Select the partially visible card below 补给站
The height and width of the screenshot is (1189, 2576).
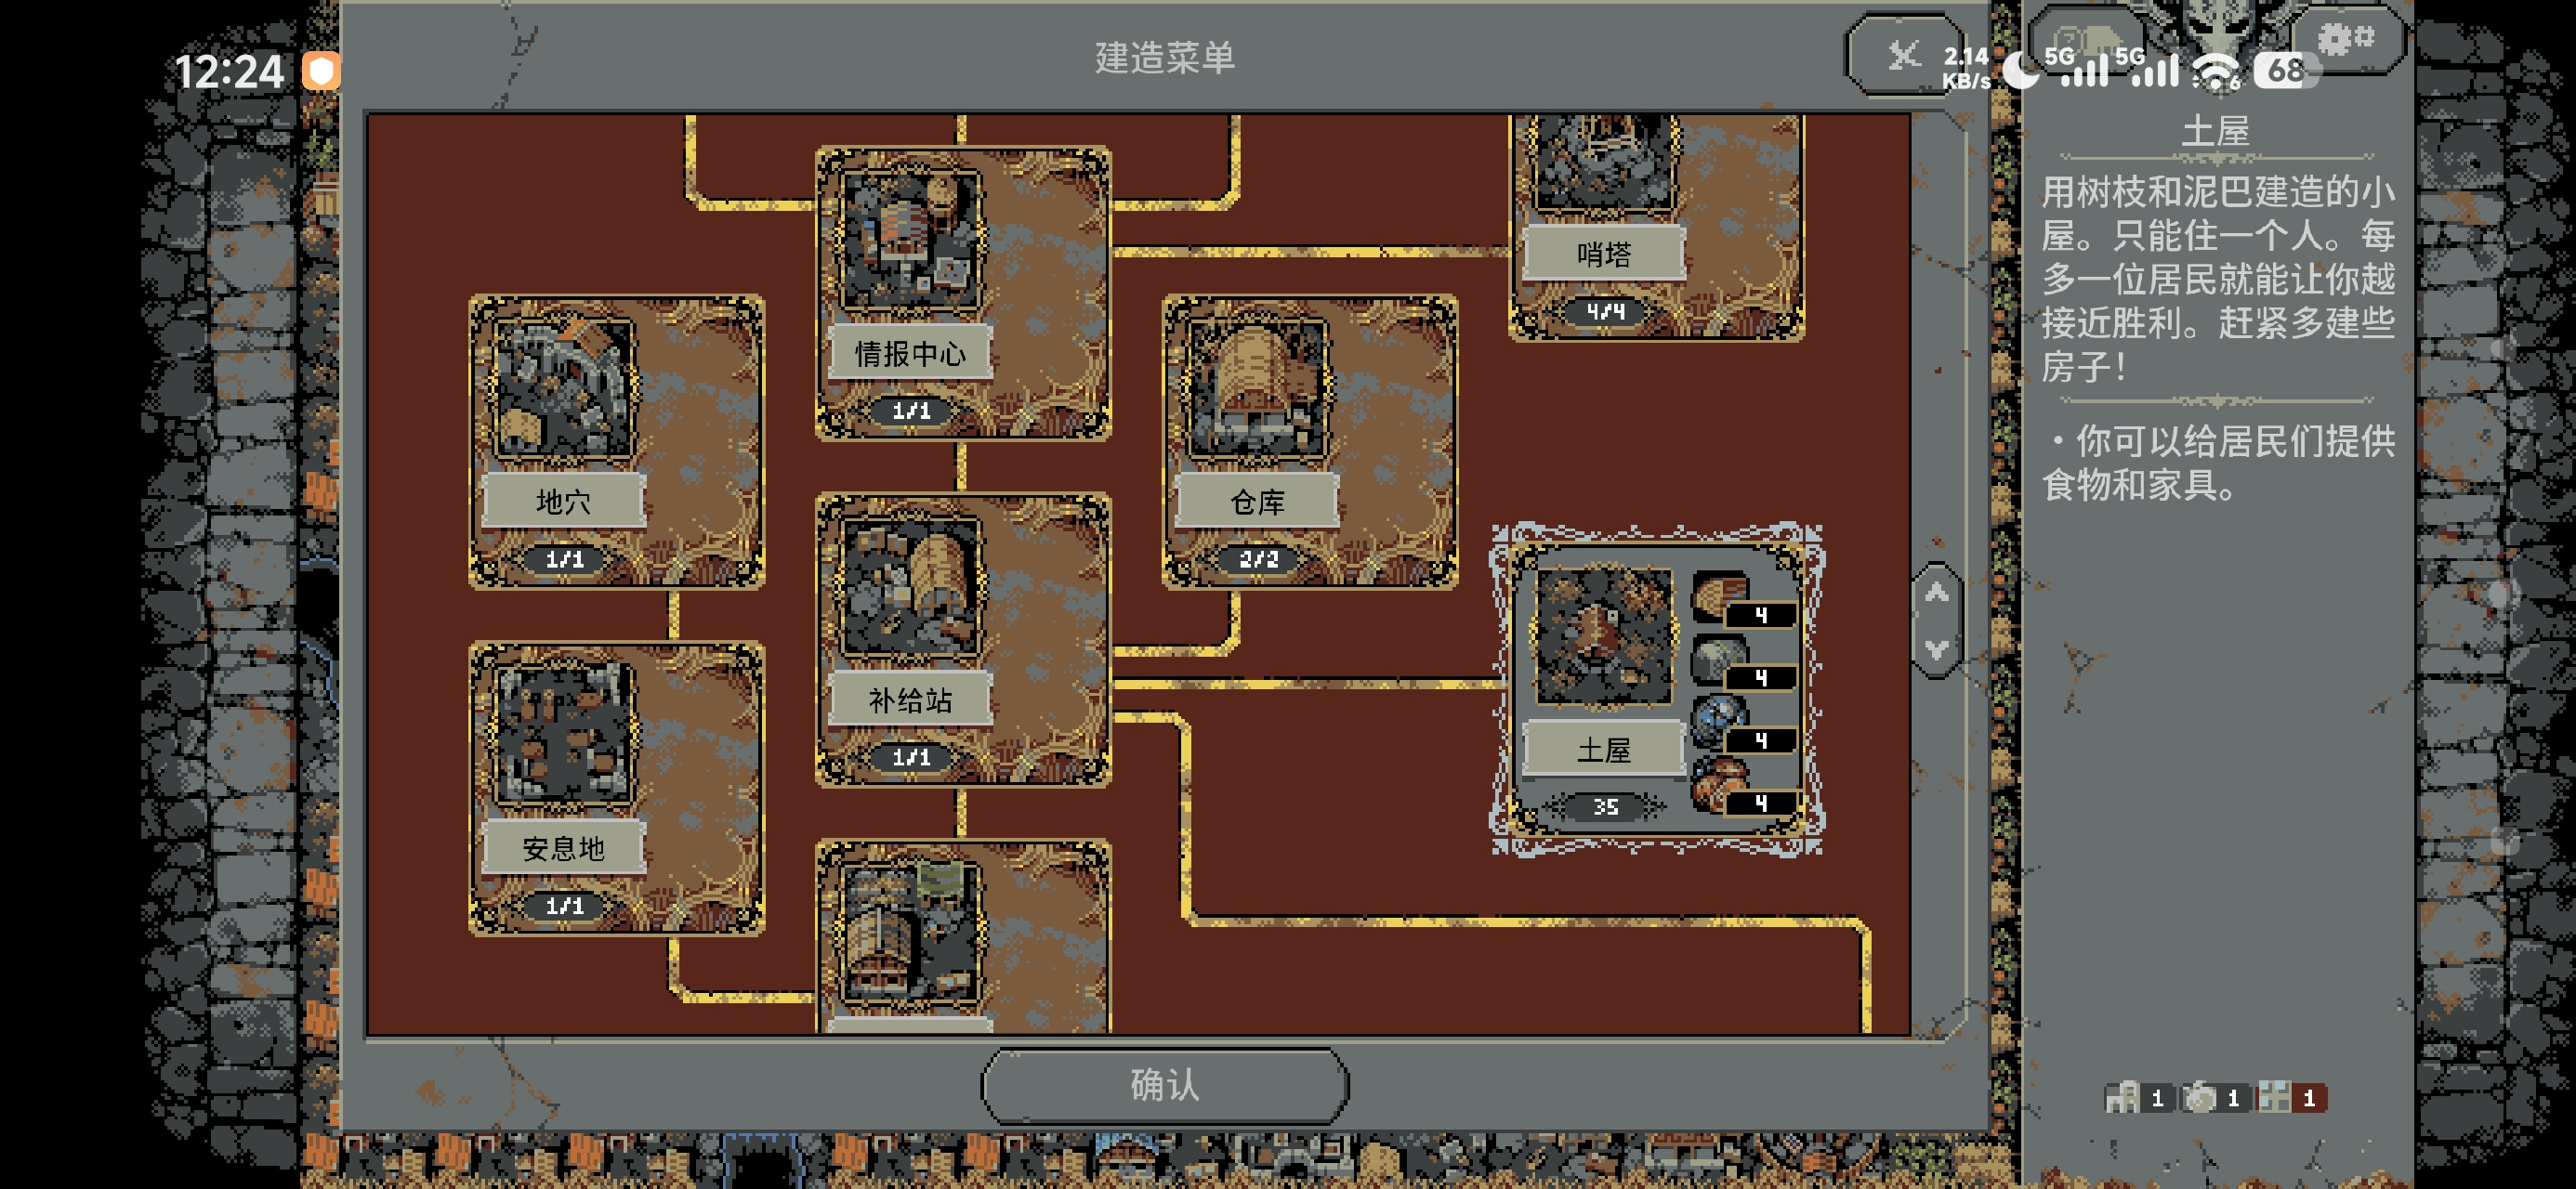point(963,936)
